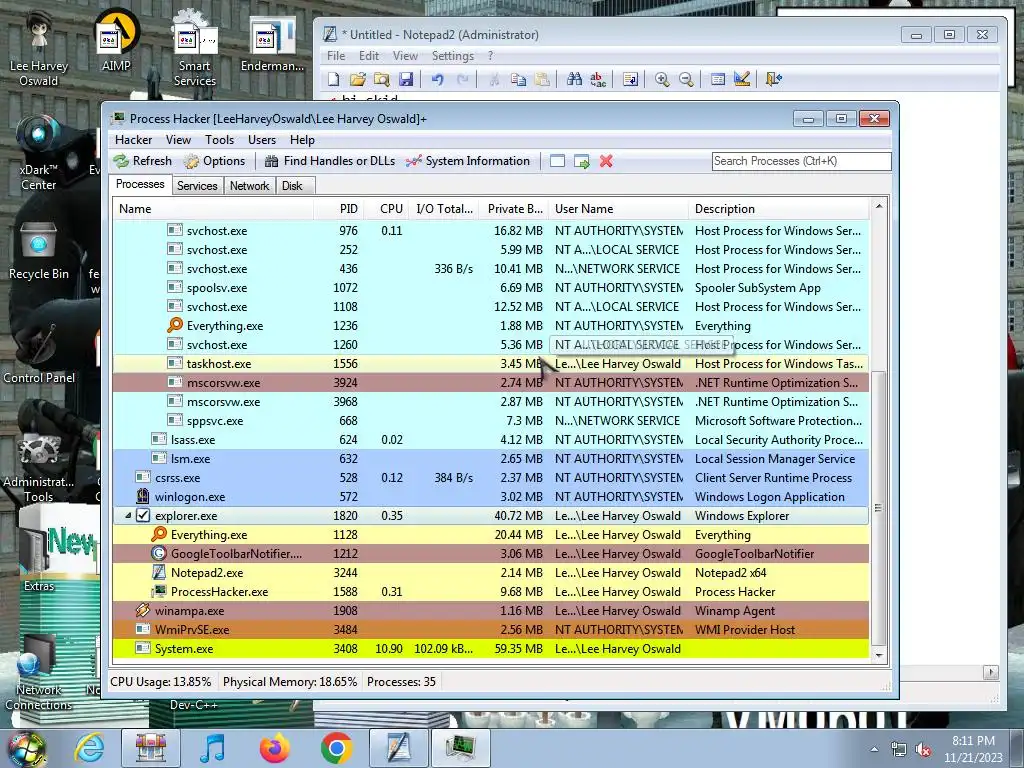Click the Paste icon in Notepad2 toolbar
1024x768 pixels.
[x=542, y=80]
